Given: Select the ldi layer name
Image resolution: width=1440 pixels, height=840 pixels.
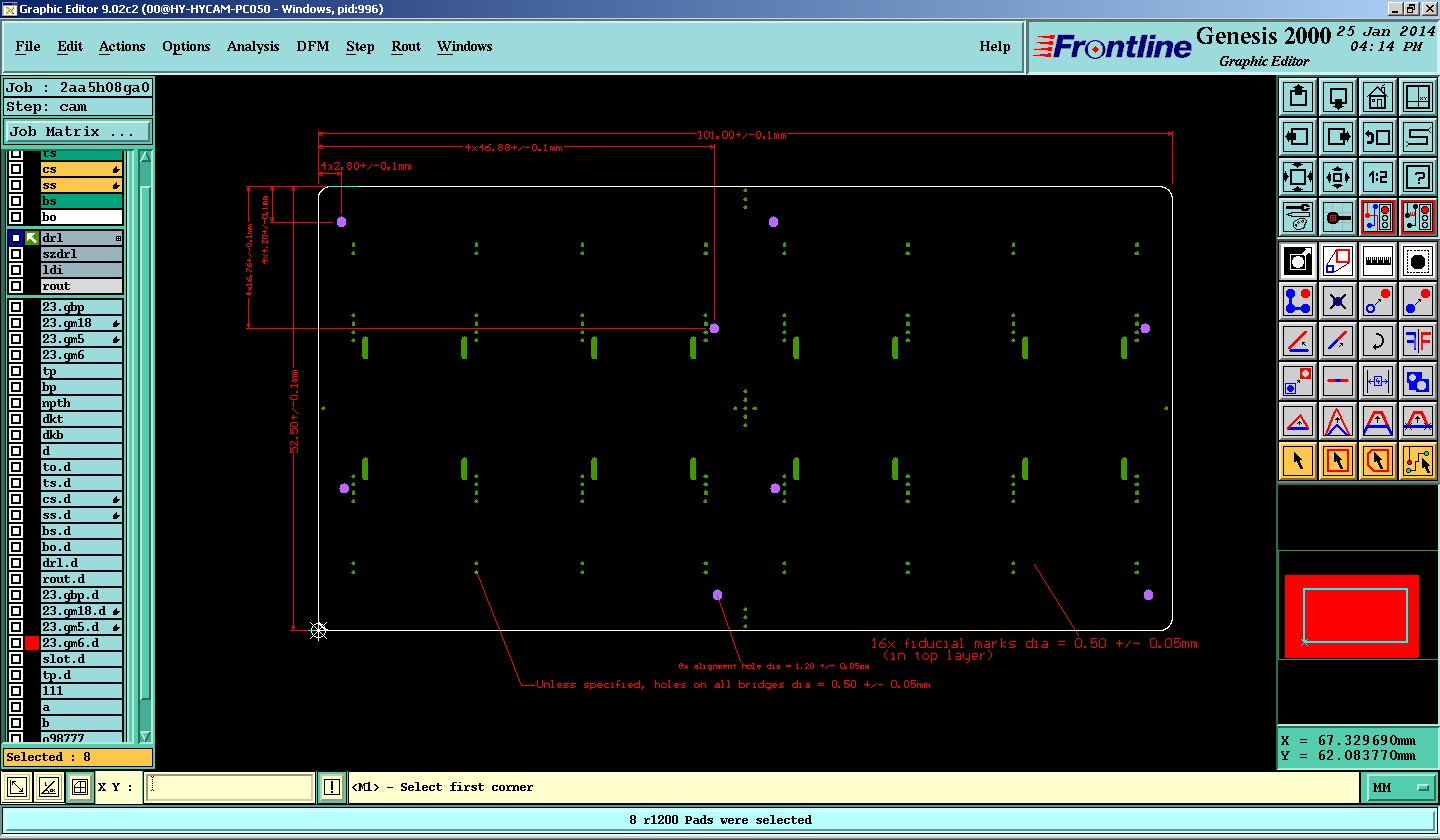Looking at the screenshot, I should pyautogui.click(x=81, y=270).
